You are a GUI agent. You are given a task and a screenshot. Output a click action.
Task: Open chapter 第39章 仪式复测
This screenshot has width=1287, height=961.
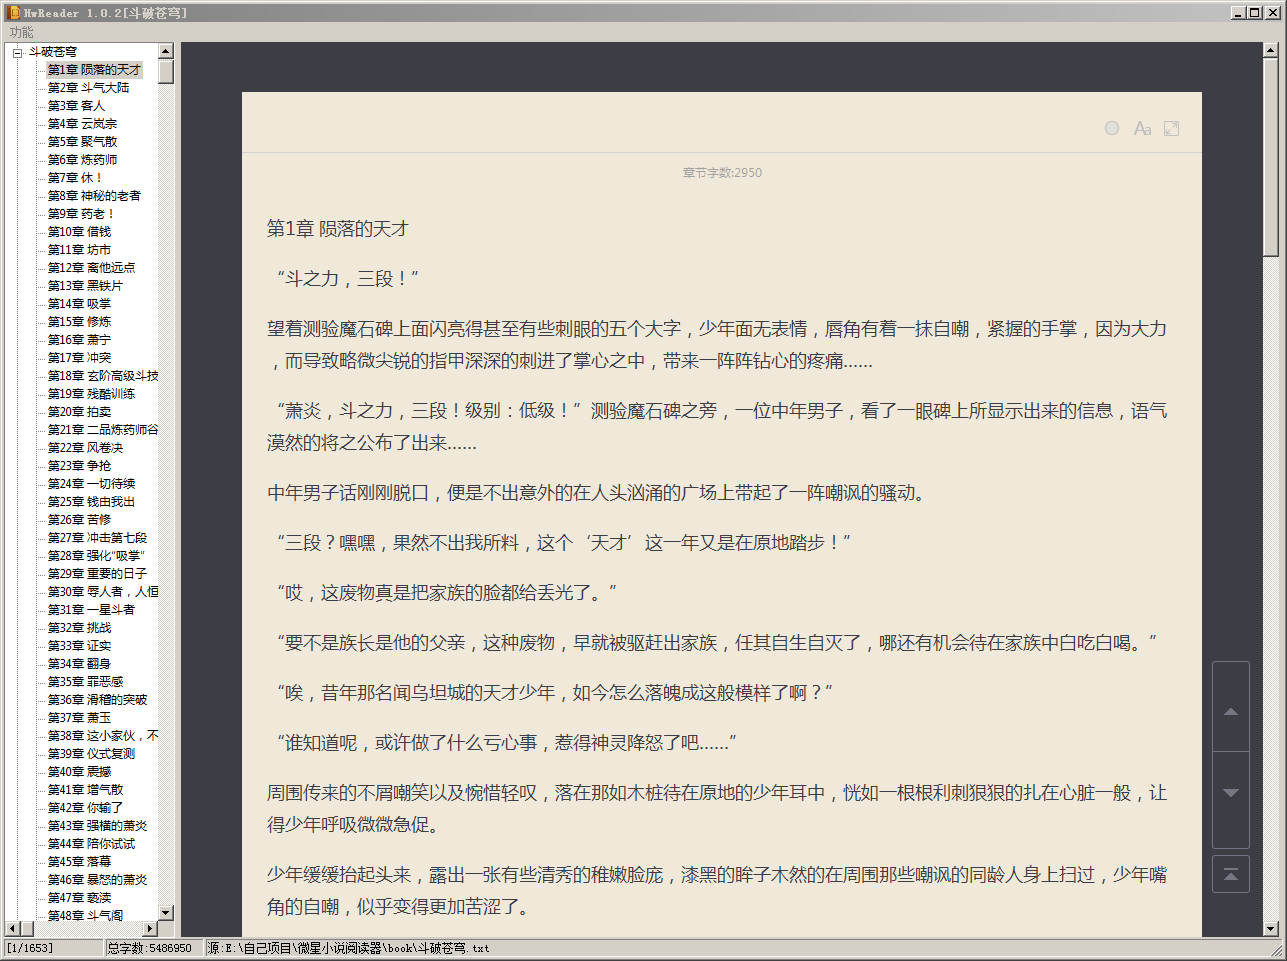tap(91, 754)
